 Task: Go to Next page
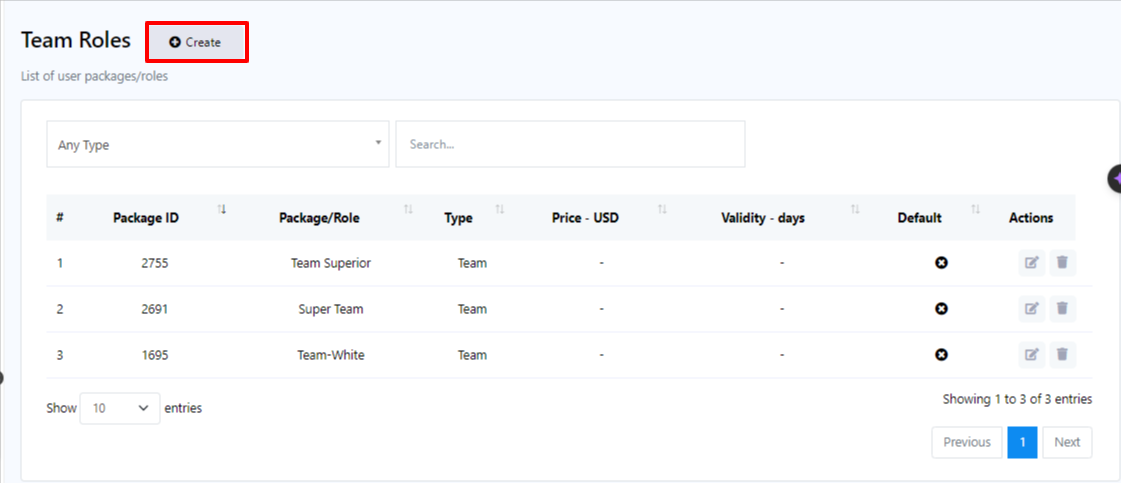pos(1067,442)
